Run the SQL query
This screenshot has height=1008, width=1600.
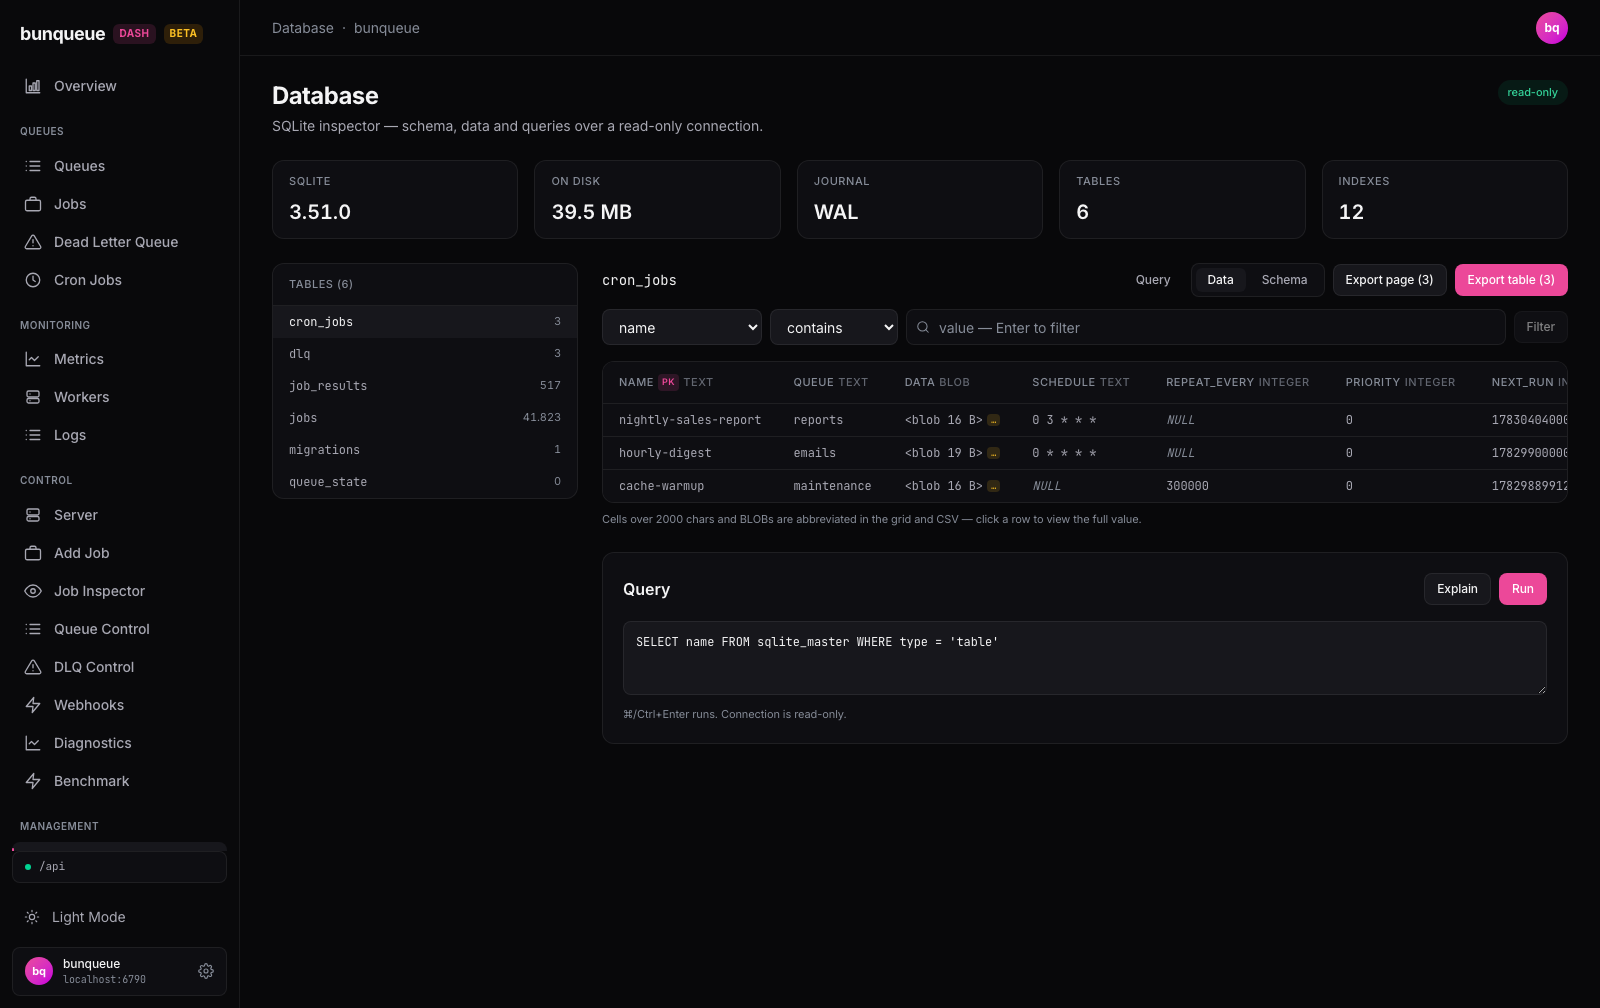pos(1522,589)
